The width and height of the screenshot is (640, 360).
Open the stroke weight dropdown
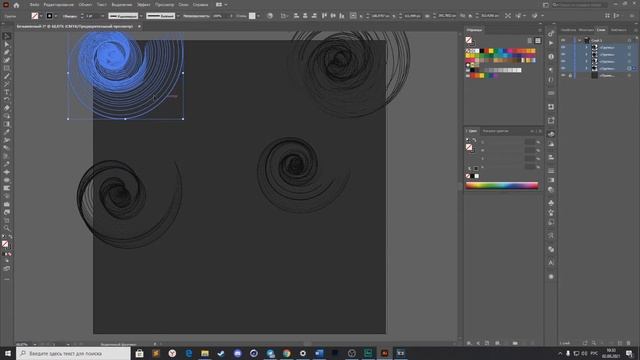click(102, 16)
